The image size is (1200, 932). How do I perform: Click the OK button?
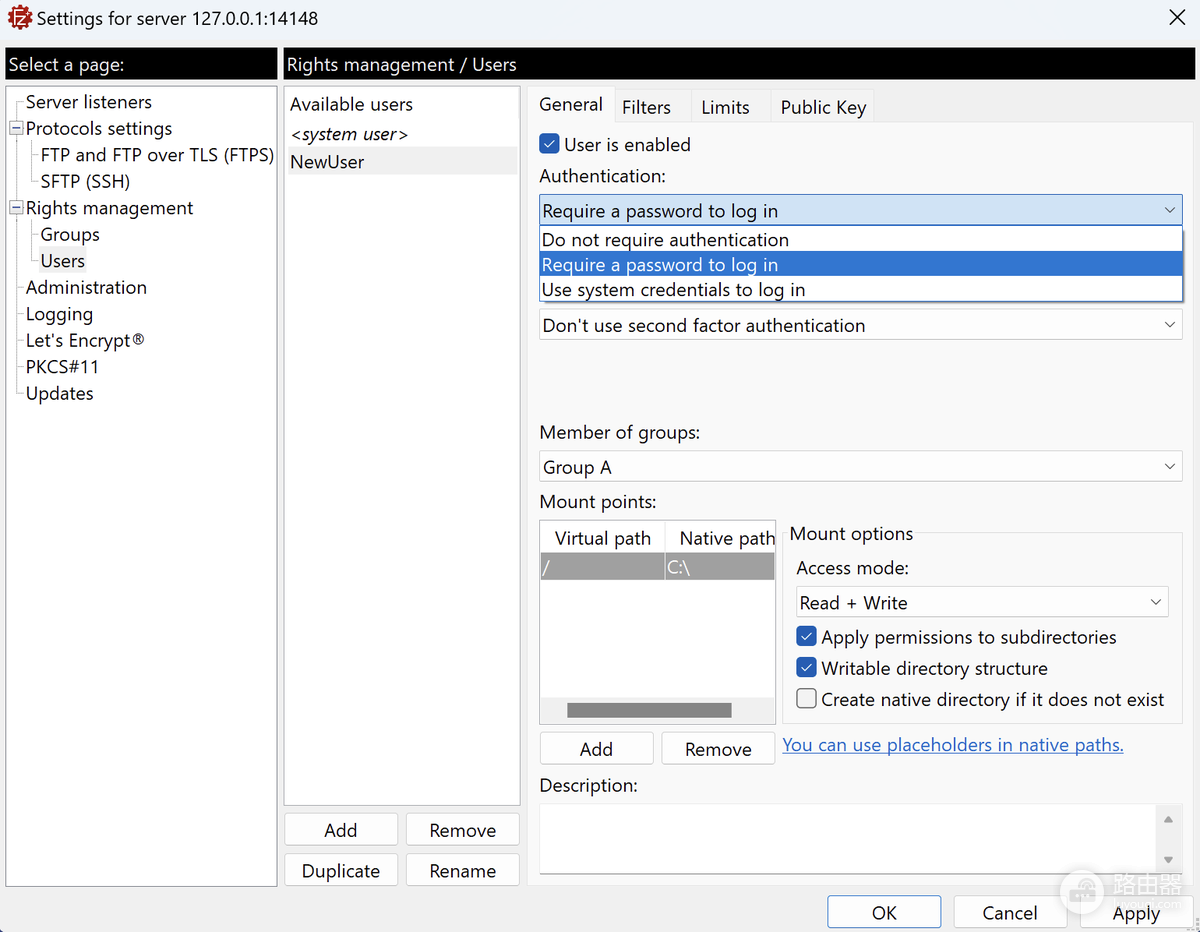(x=884, y=912)
